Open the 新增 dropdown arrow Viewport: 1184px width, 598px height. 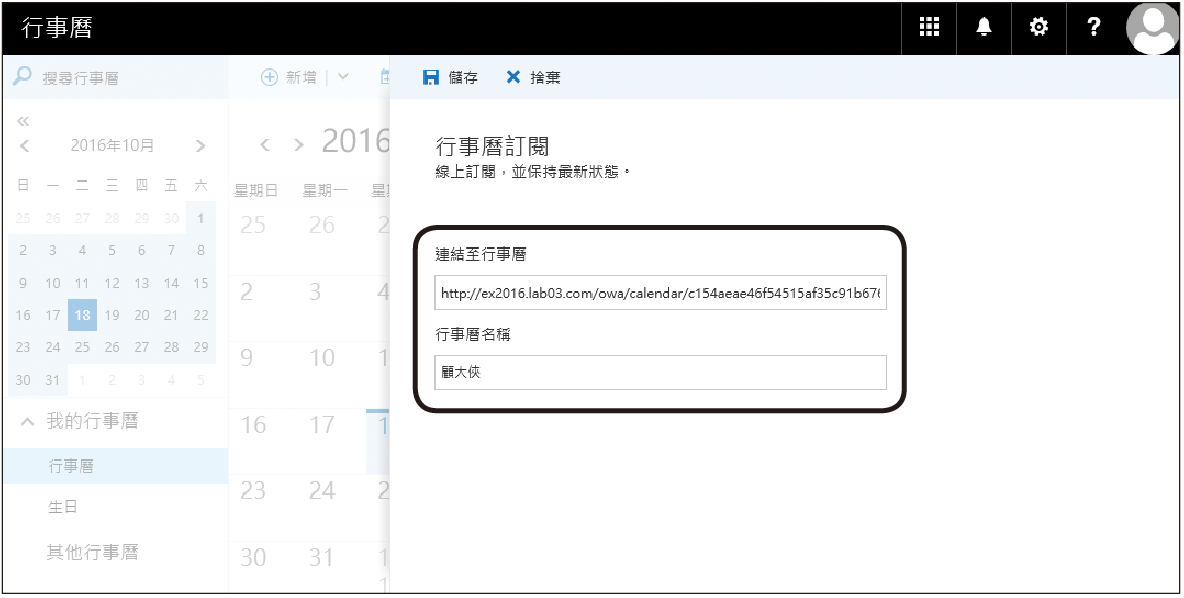coord(344,77)
